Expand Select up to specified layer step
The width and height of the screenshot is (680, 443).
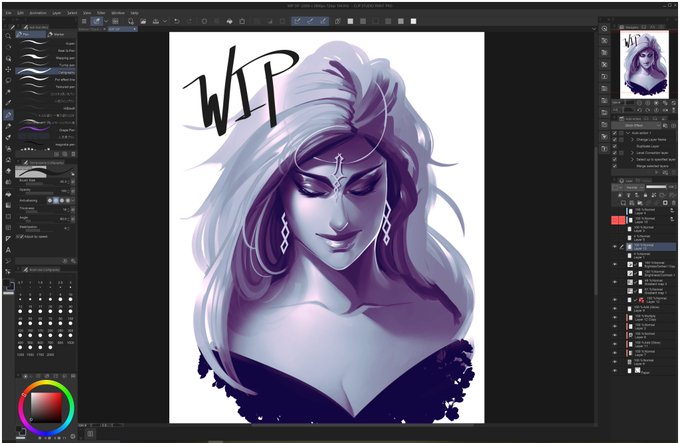tap(632, 160)
